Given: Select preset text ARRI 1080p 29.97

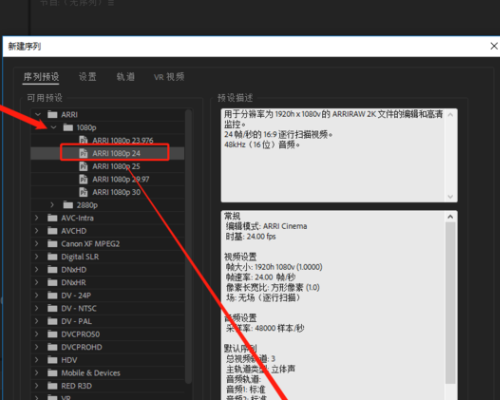Looking at the screenshot, I should click(121, 179).
